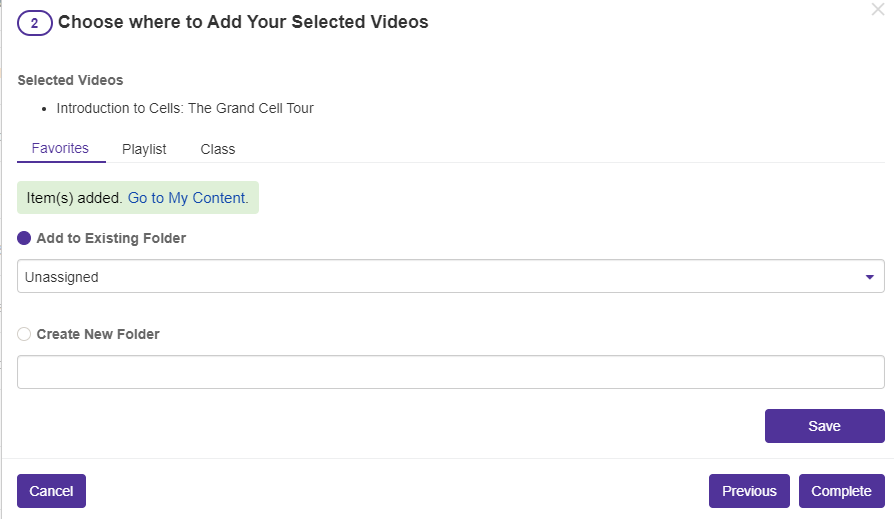This screenshot has width=894, height=519.
Task: Go to the Class tab
Action: pos(217,149)
